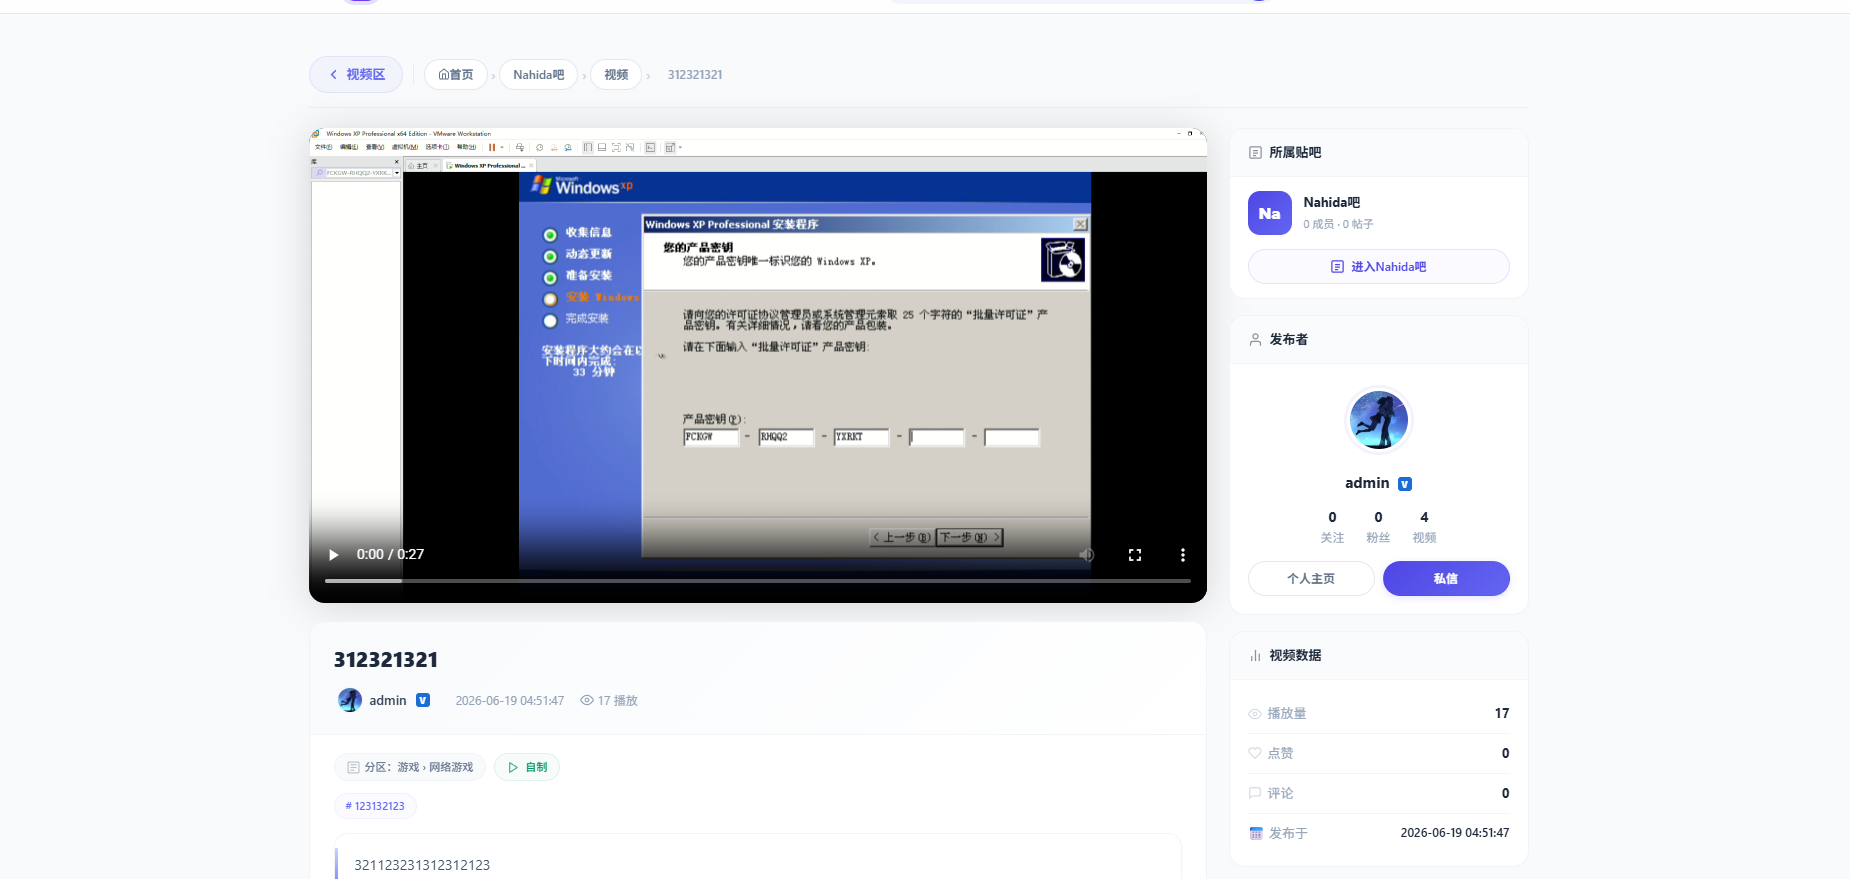Open the Nahida吧 breadcrumb link
The image size is (1850, 879).
pyautogui.click(x=538, y=75)
